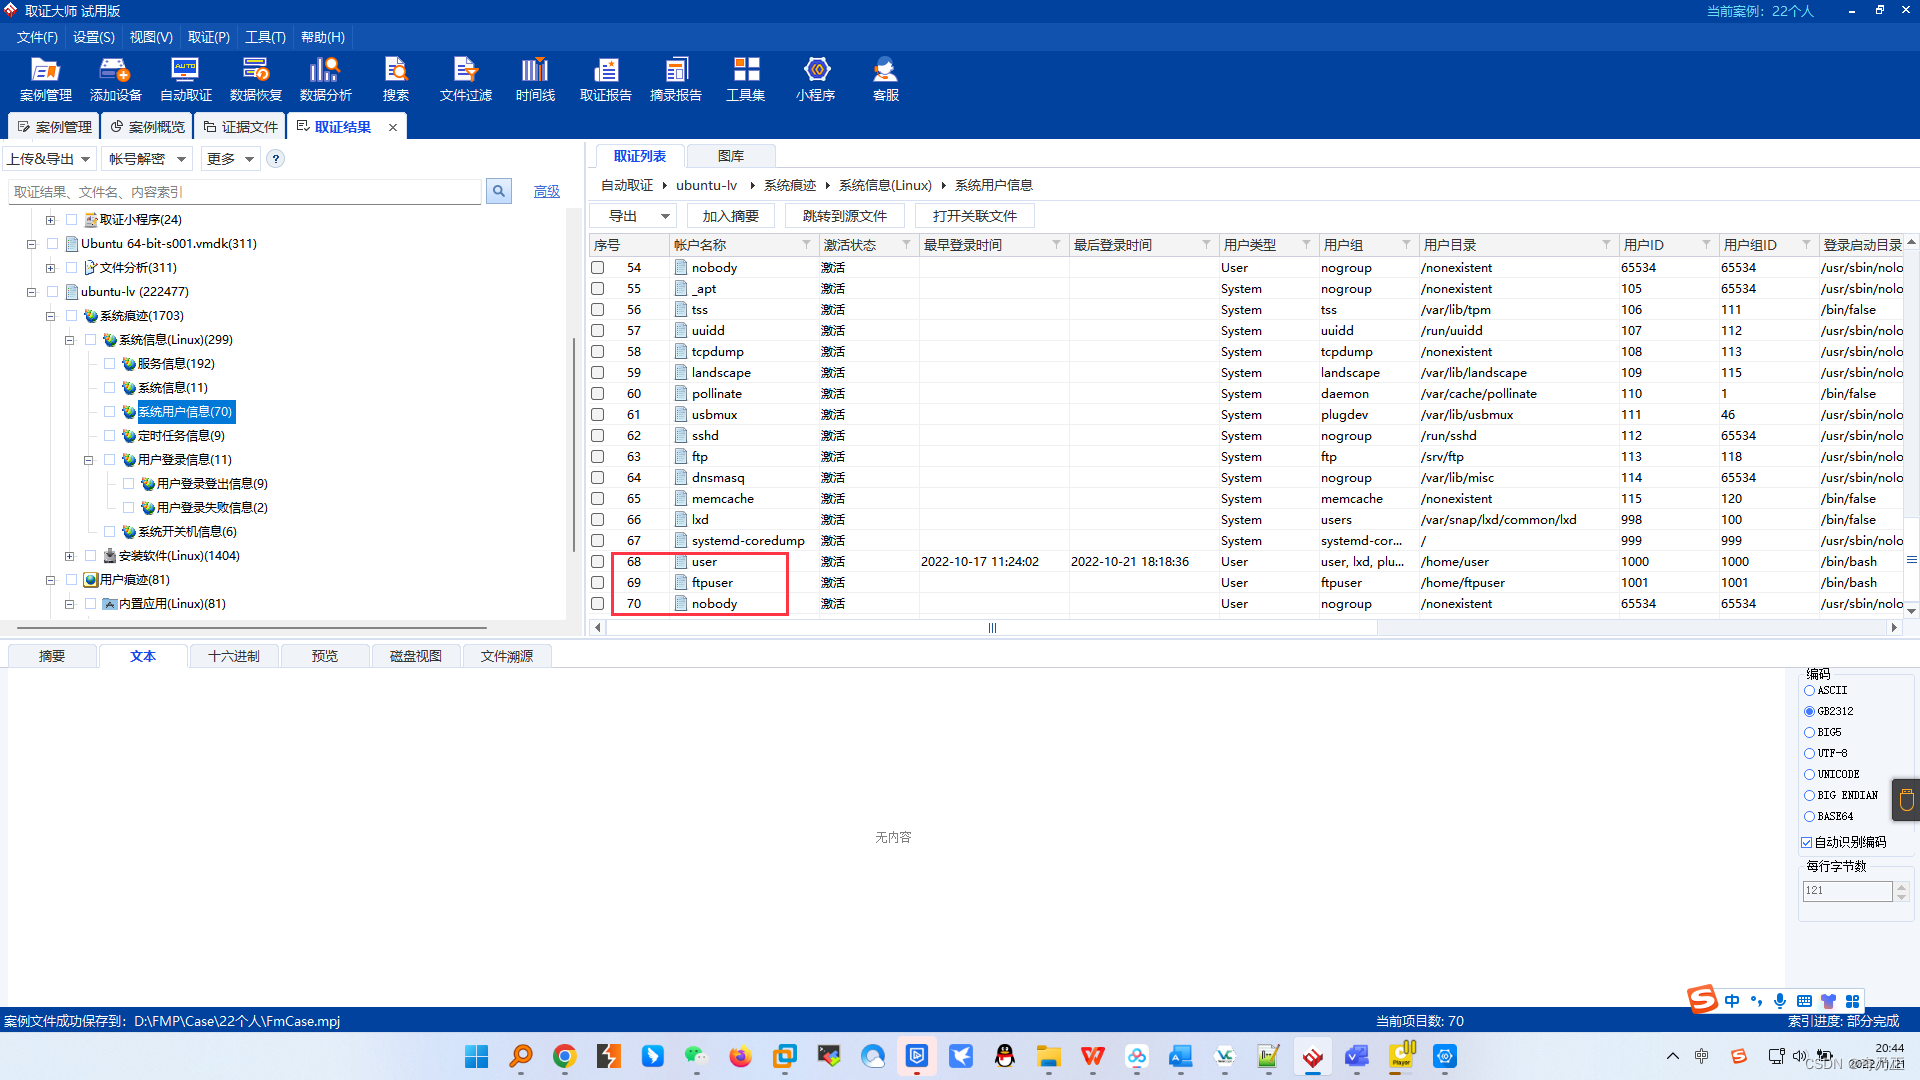
Task: Click the 搜索 toolbar icon
Action: (x=396, y=79)
